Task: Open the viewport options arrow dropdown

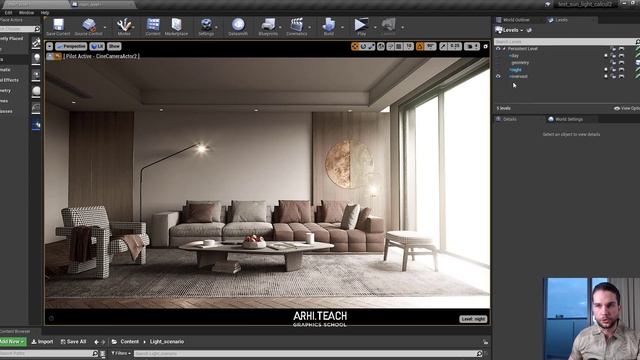Action: point(49,47)
